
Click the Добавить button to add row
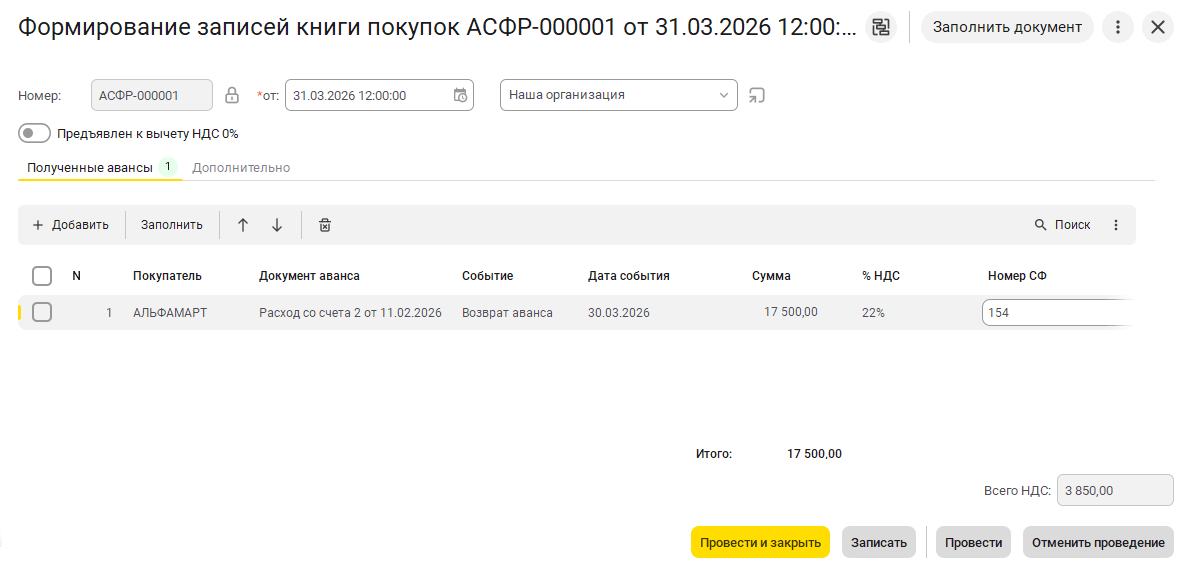coord(70,225)
